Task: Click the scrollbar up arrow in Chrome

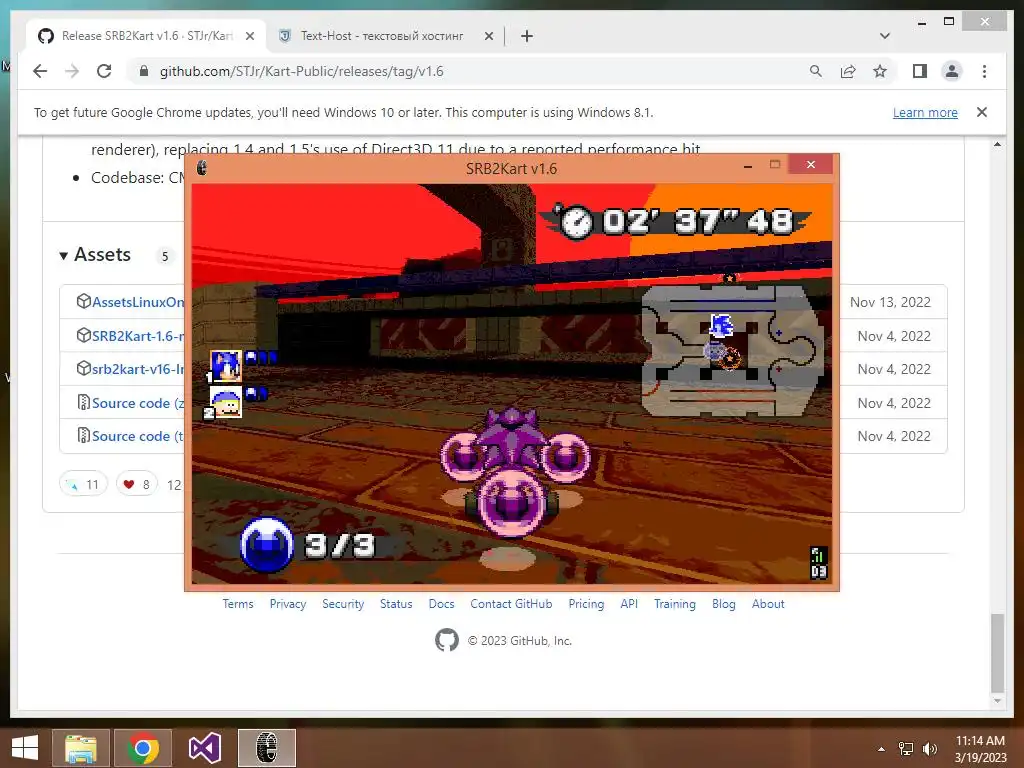Action: point(997,144)
